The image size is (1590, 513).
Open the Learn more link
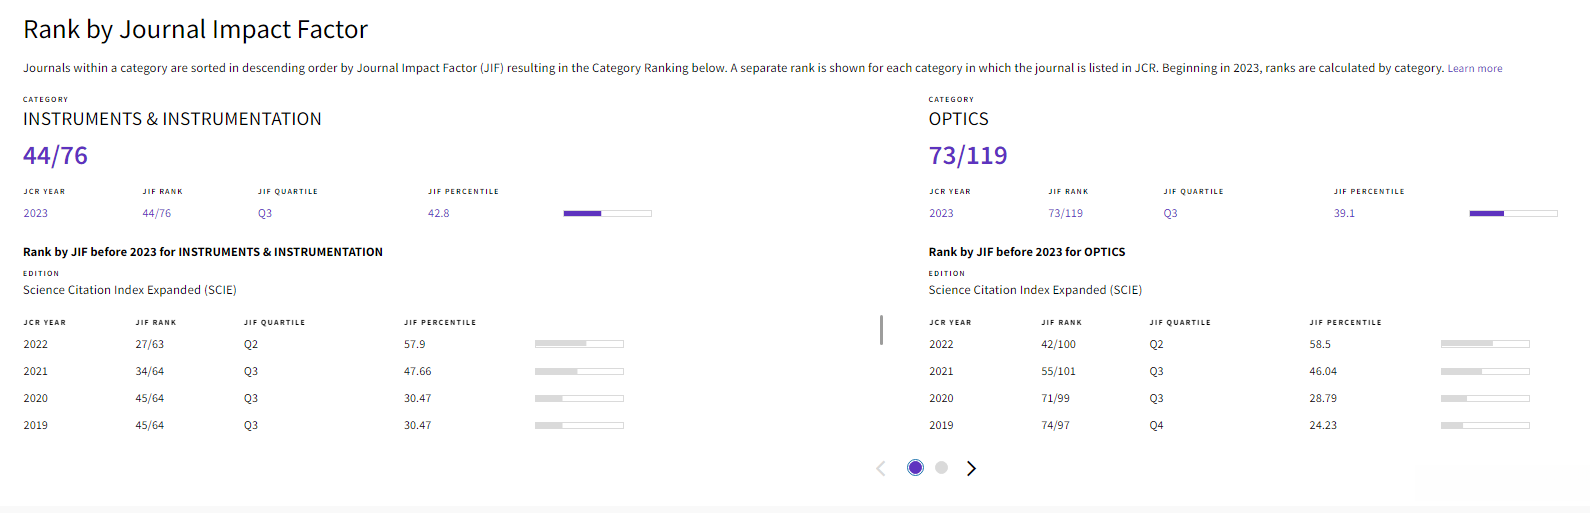1474,69
